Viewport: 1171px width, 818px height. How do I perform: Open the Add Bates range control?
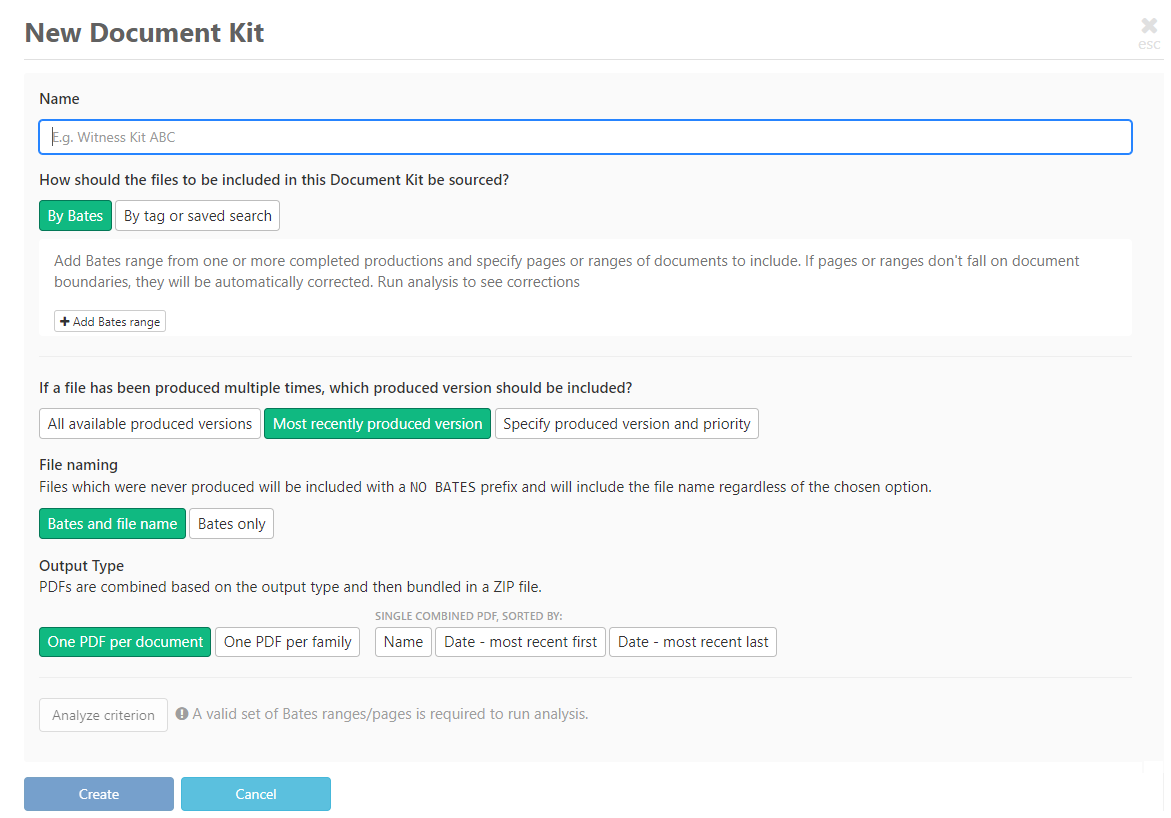pos(110,321)
